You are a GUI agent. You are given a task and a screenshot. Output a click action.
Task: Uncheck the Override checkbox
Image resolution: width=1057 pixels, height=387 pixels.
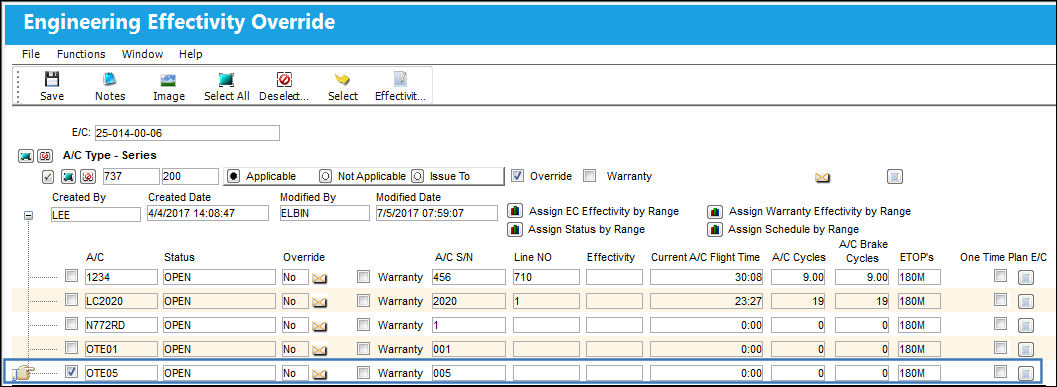click(x=518, y=176)
